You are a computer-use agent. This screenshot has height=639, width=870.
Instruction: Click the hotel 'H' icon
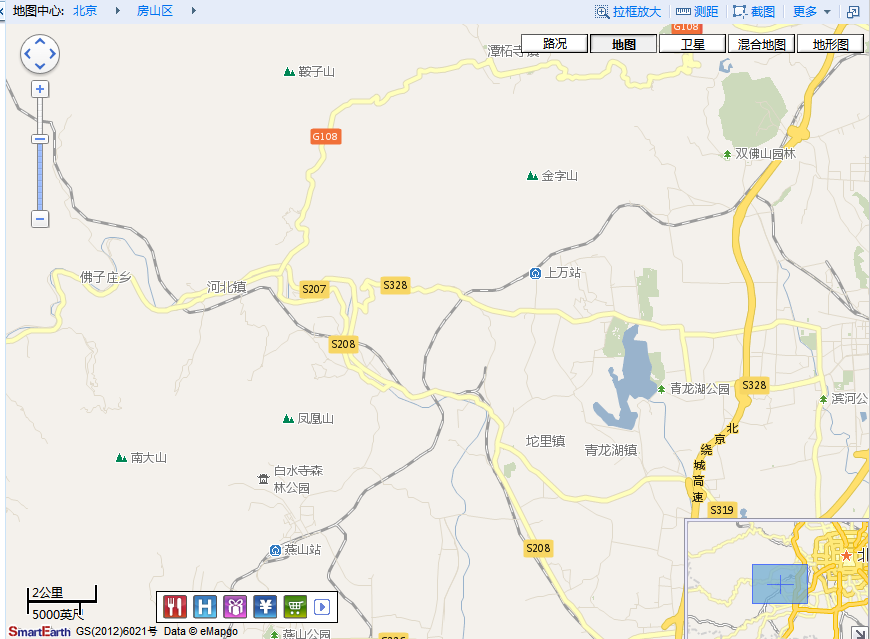(205, 606)
